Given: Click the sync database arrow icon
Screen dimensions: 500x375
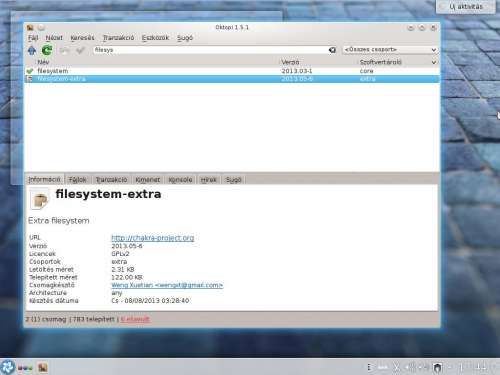Looking at the screenshot, I should point(32,50).
